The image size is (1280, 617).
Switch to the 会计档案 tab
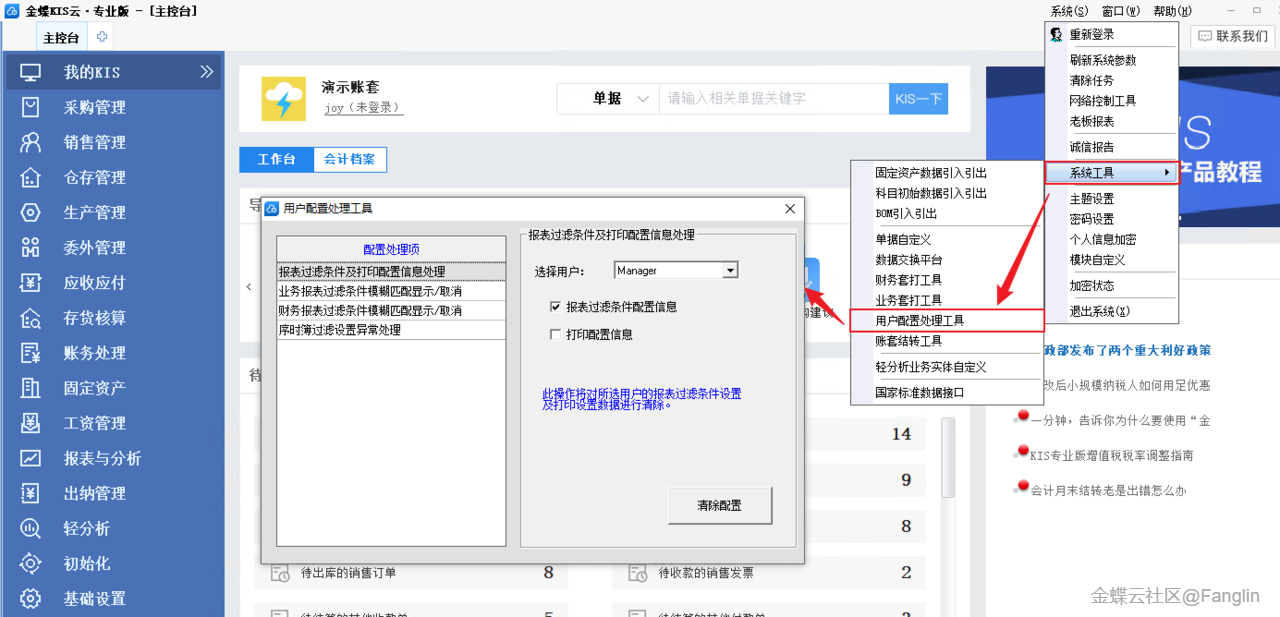(x=349, y=160)
